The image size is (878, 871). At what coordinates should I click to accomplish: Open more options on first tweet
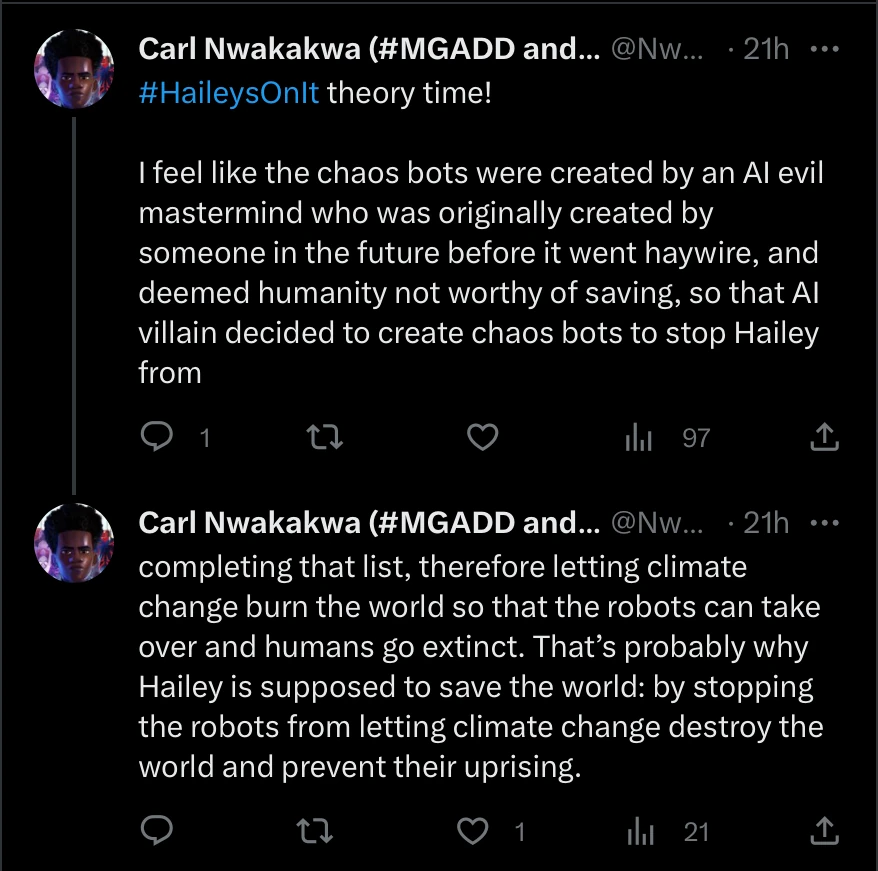tap(823, 48)
